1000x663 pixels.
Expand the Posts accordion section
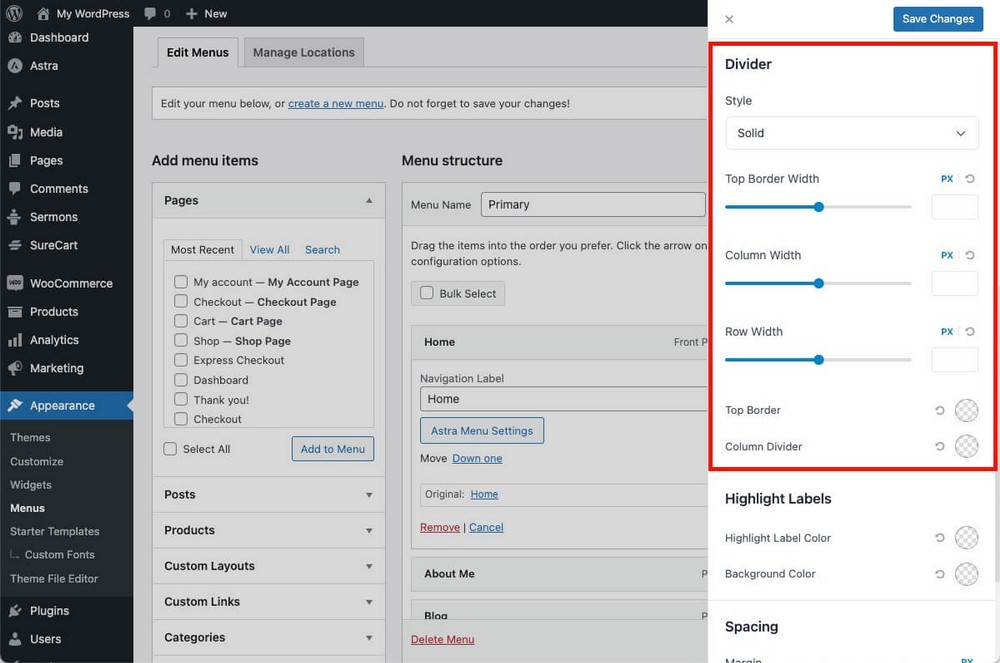coord(369,495)
